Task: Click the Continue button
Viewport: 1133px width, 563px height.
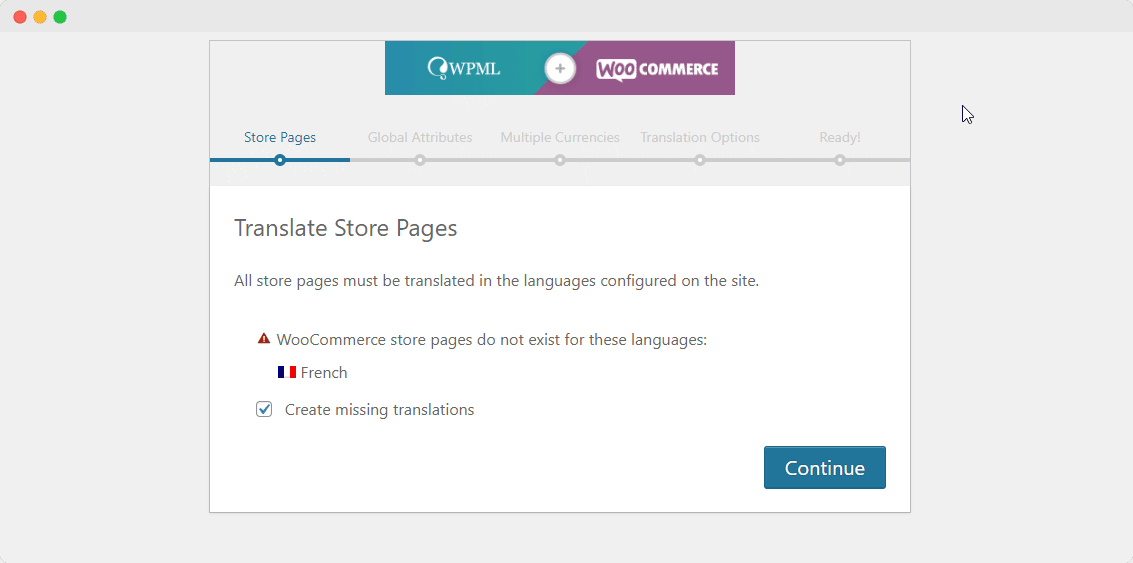Action: tap(824, 468)
